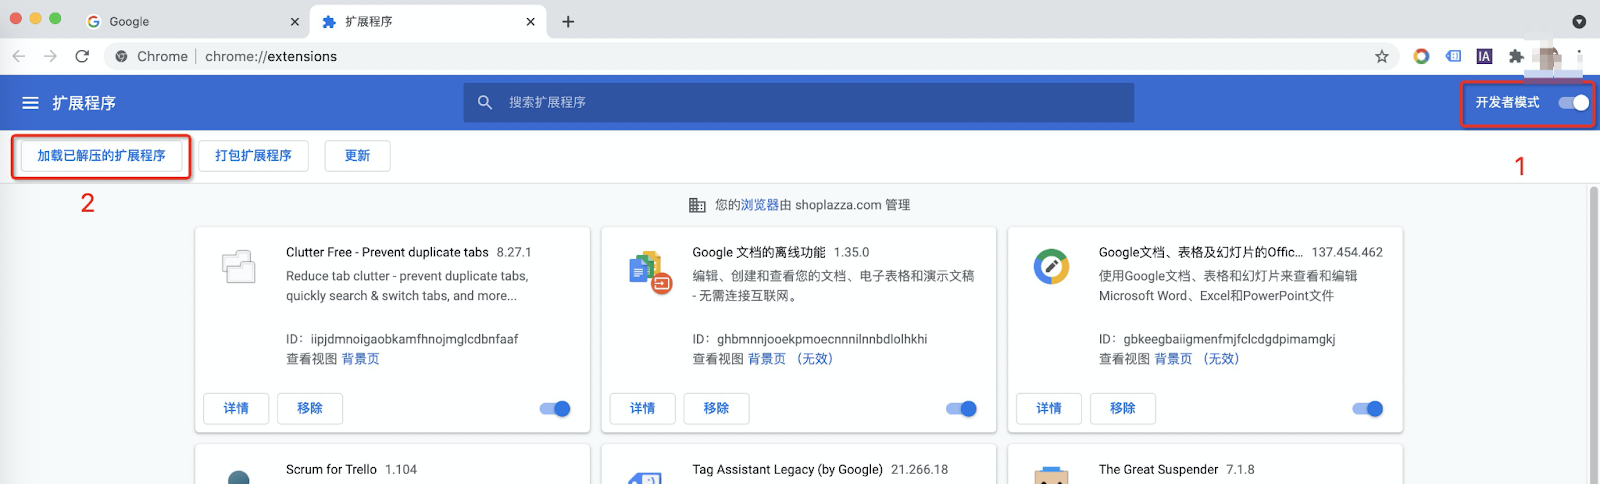The image size is (1600, 484).
Task: Open the profile avatar
Action: pos(1548,57)
